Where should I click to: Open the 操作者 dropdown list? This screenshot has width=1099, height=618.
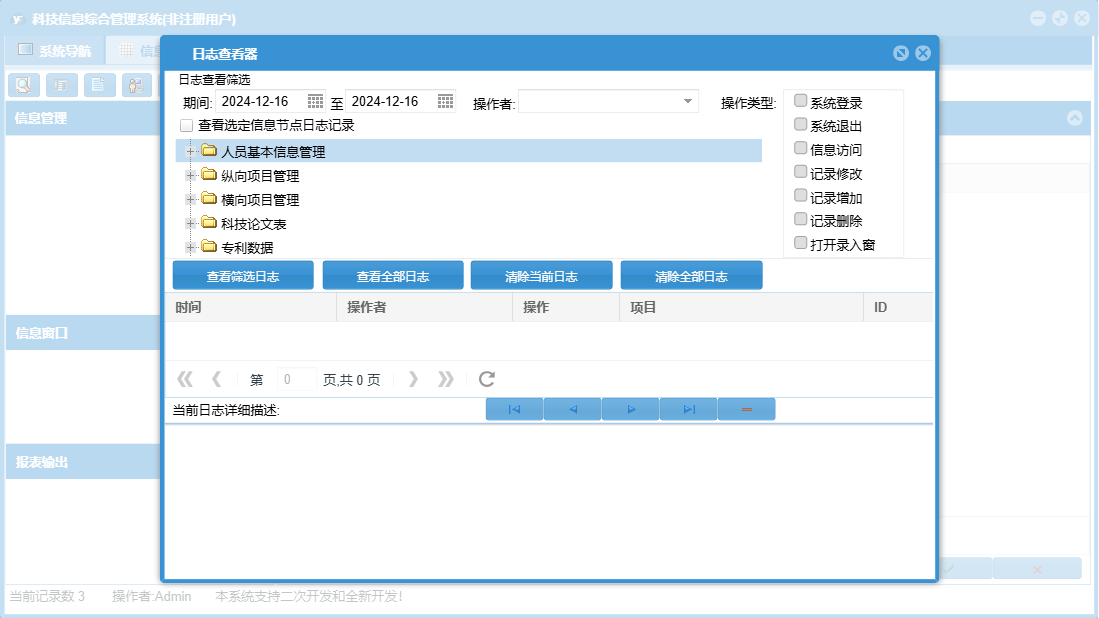click(x=688, y=101)
